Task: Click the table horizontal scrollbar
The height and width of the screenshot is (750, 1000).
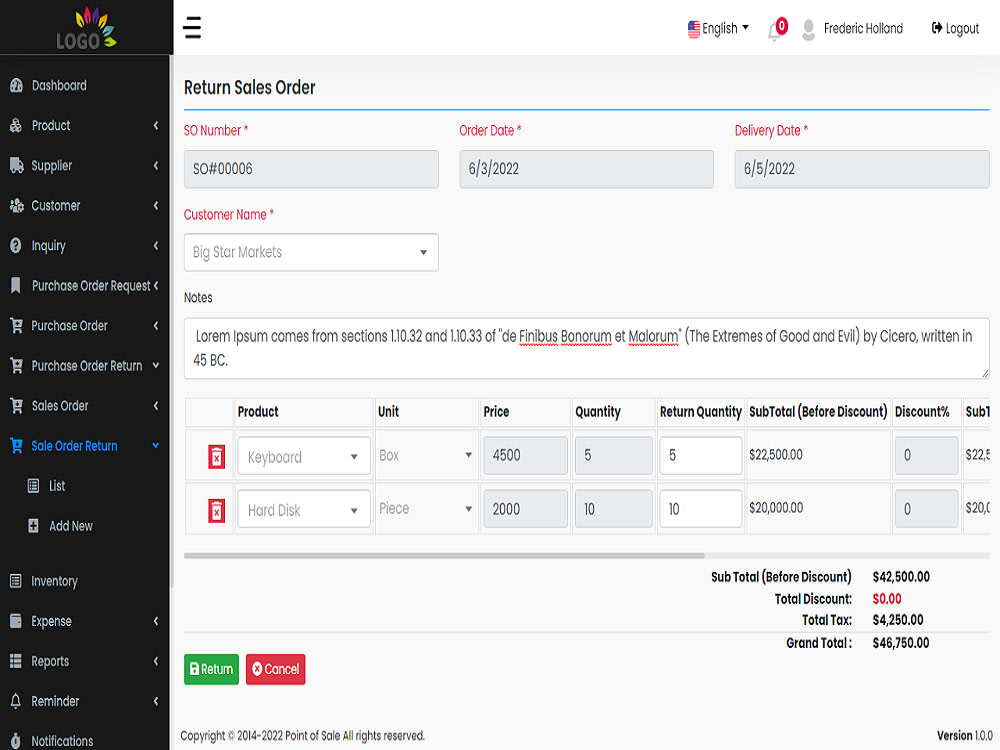Action: (x=444, y=555)
